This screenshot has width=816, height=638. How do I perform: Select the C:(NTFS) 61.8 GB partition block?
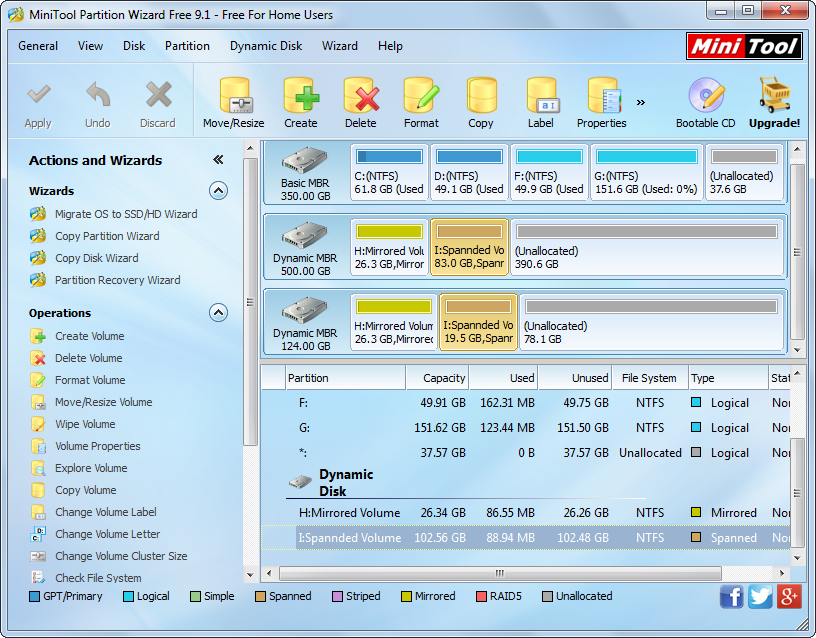pyautogui.click(x=389, y=172)
